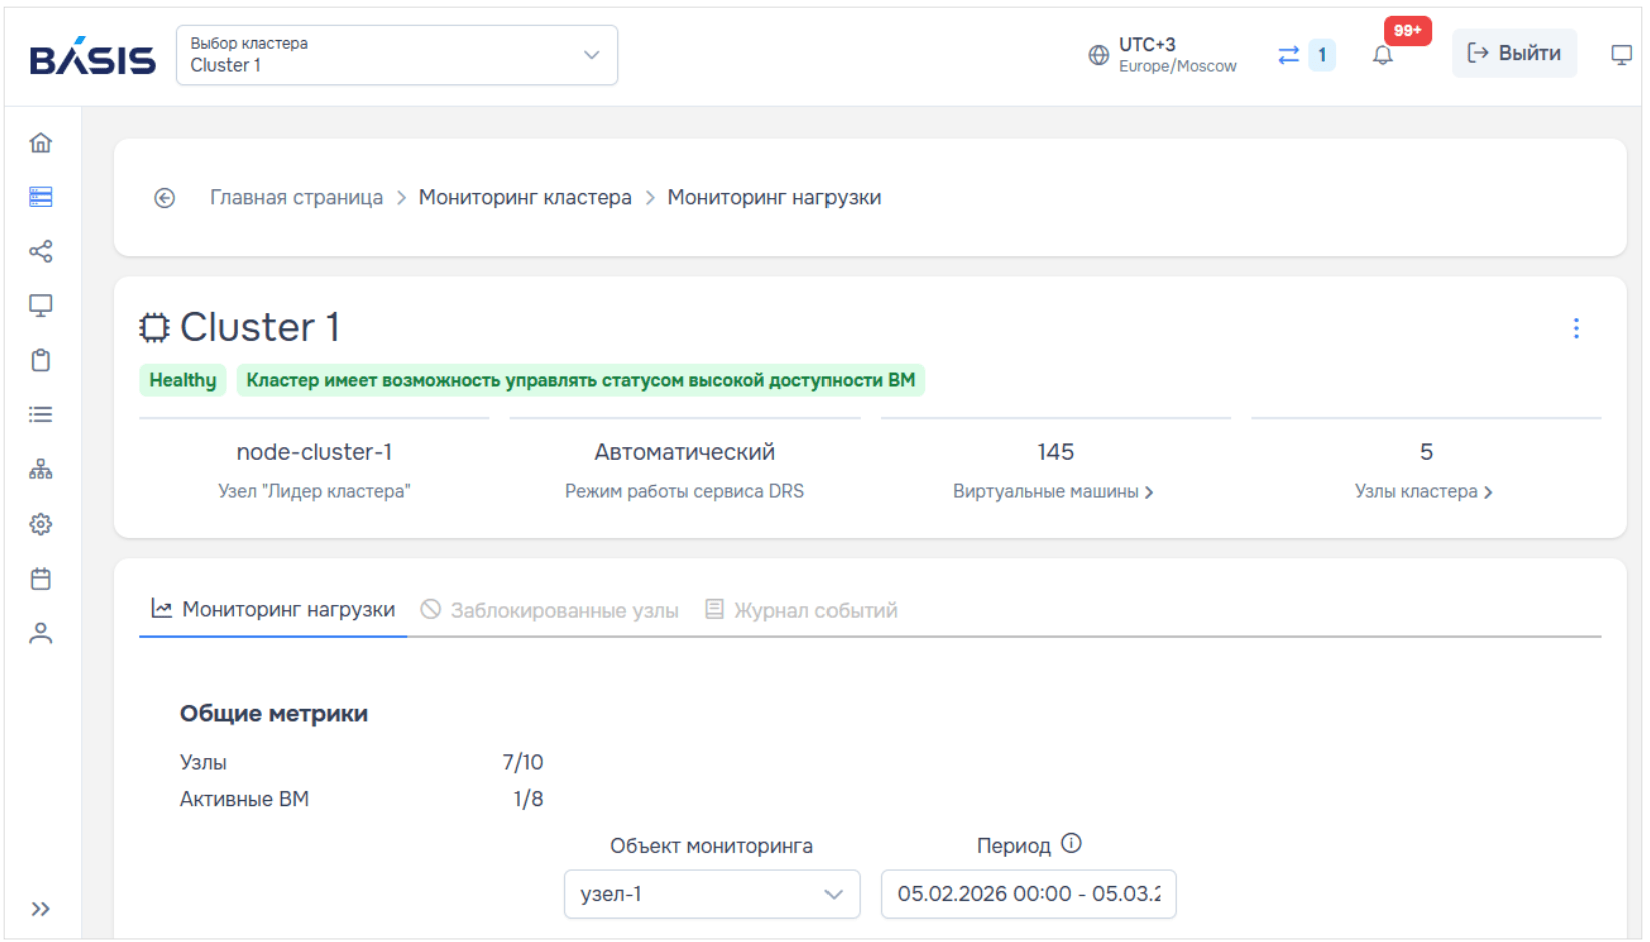
Task: Open the transfer arrows tasks icon
Action: pos(1289,55)
